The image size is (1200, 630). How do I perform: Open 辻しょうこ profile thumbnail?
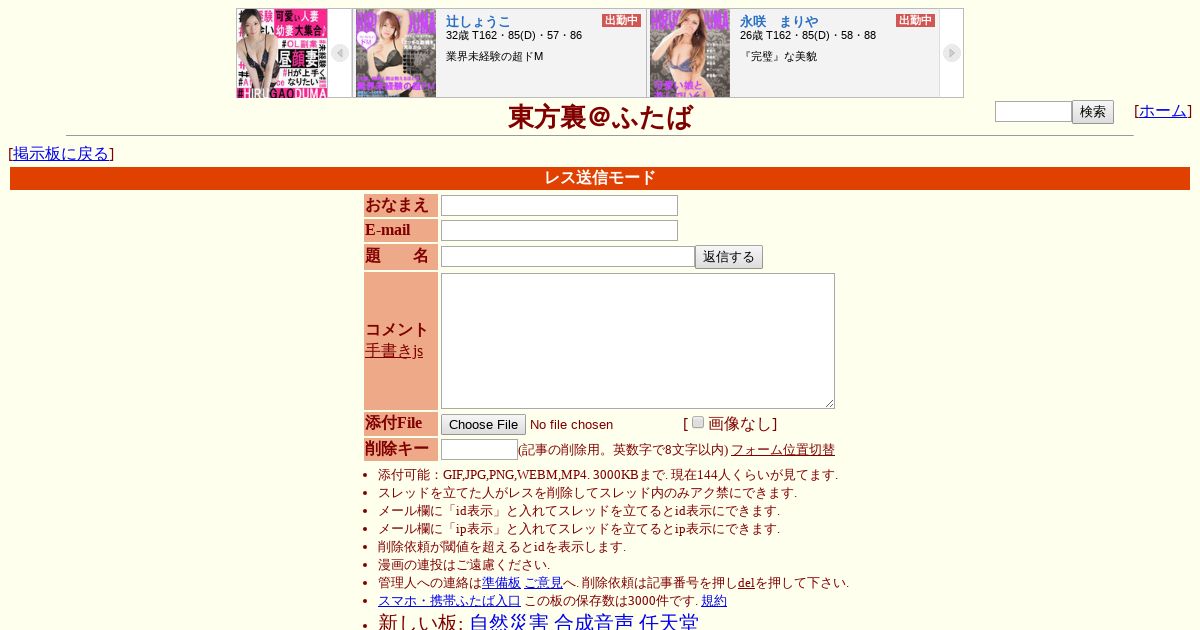[396, 53]
